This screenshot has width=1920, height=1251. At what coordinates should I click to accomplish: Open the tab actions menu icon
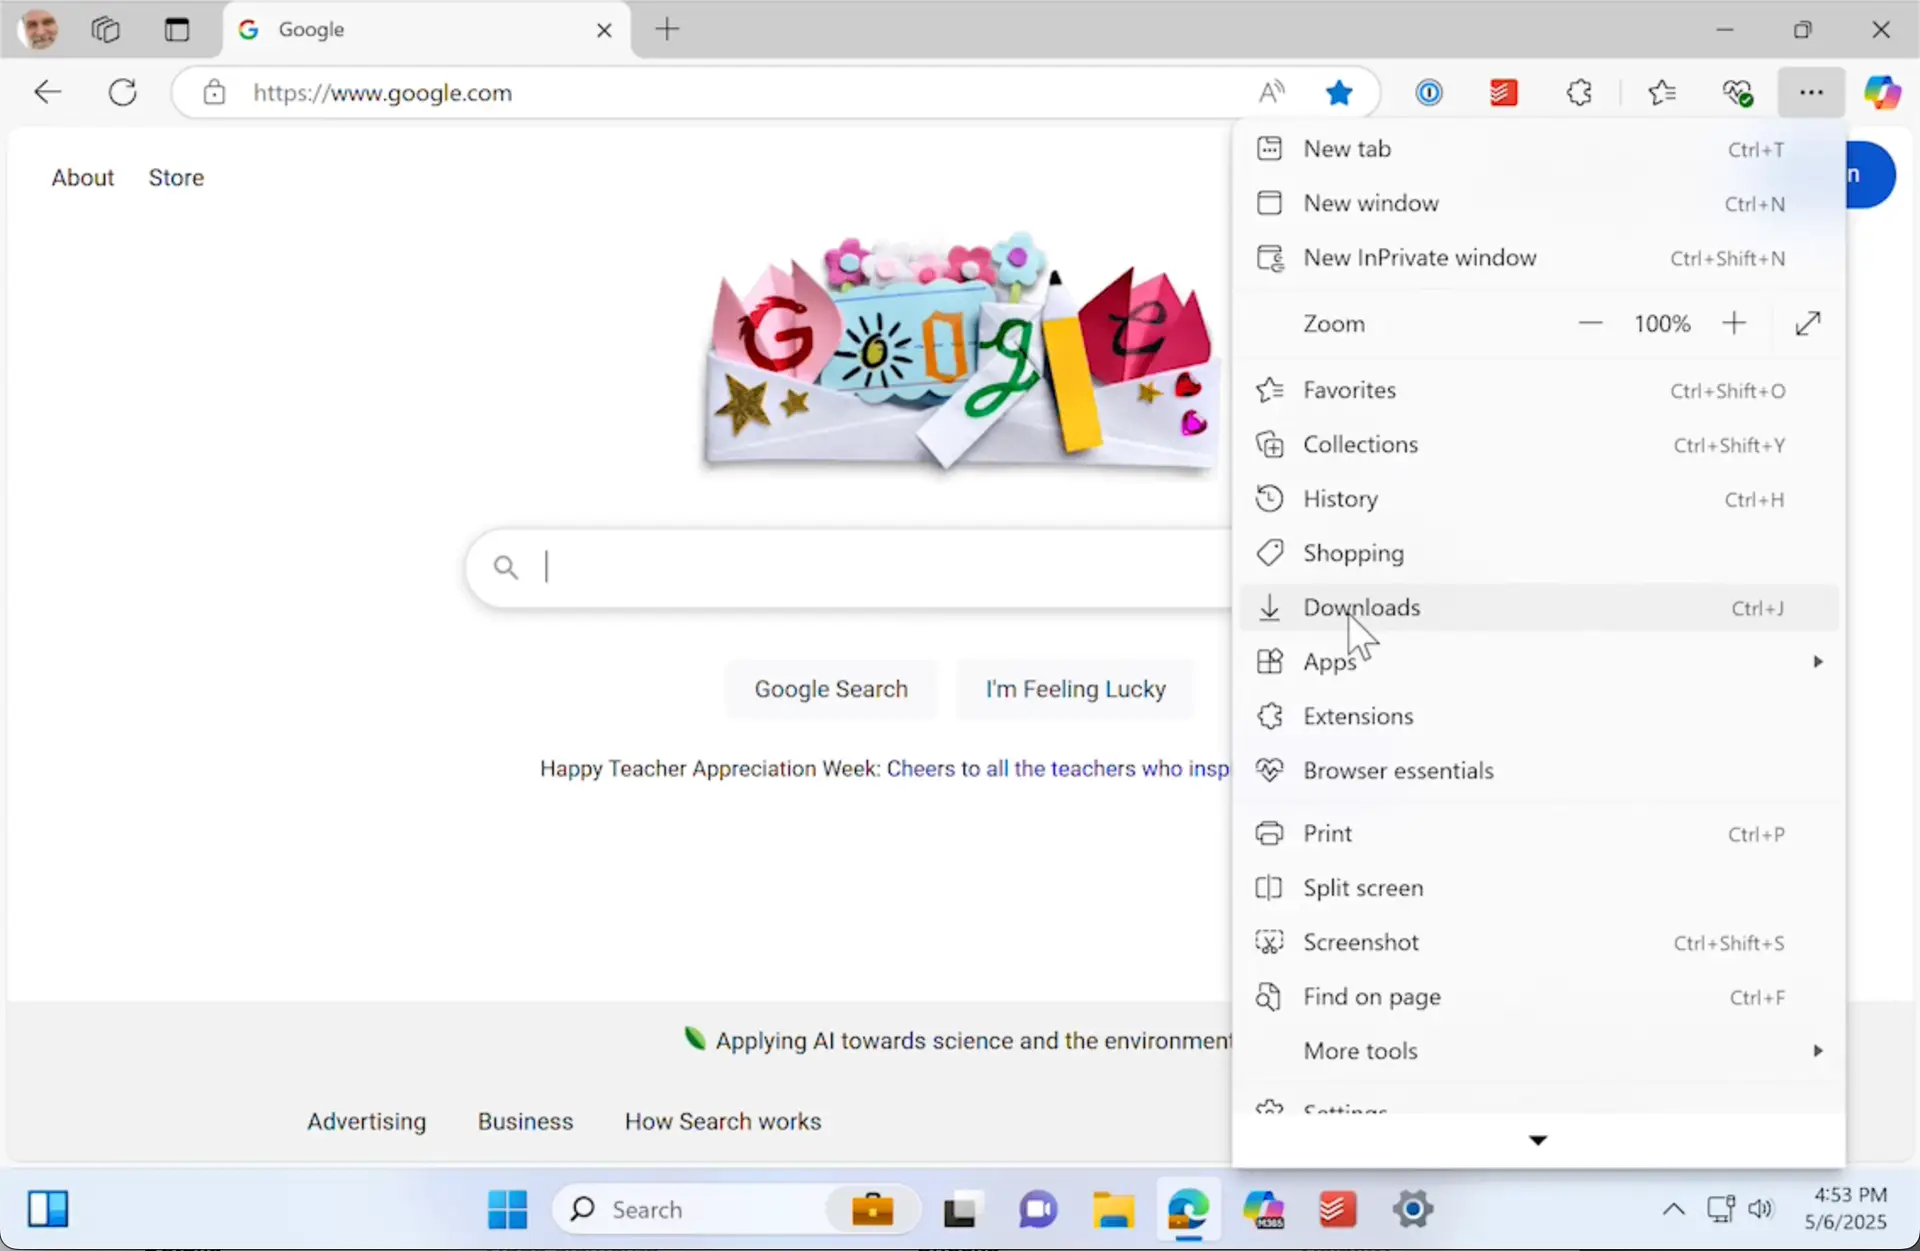(177, 29)
